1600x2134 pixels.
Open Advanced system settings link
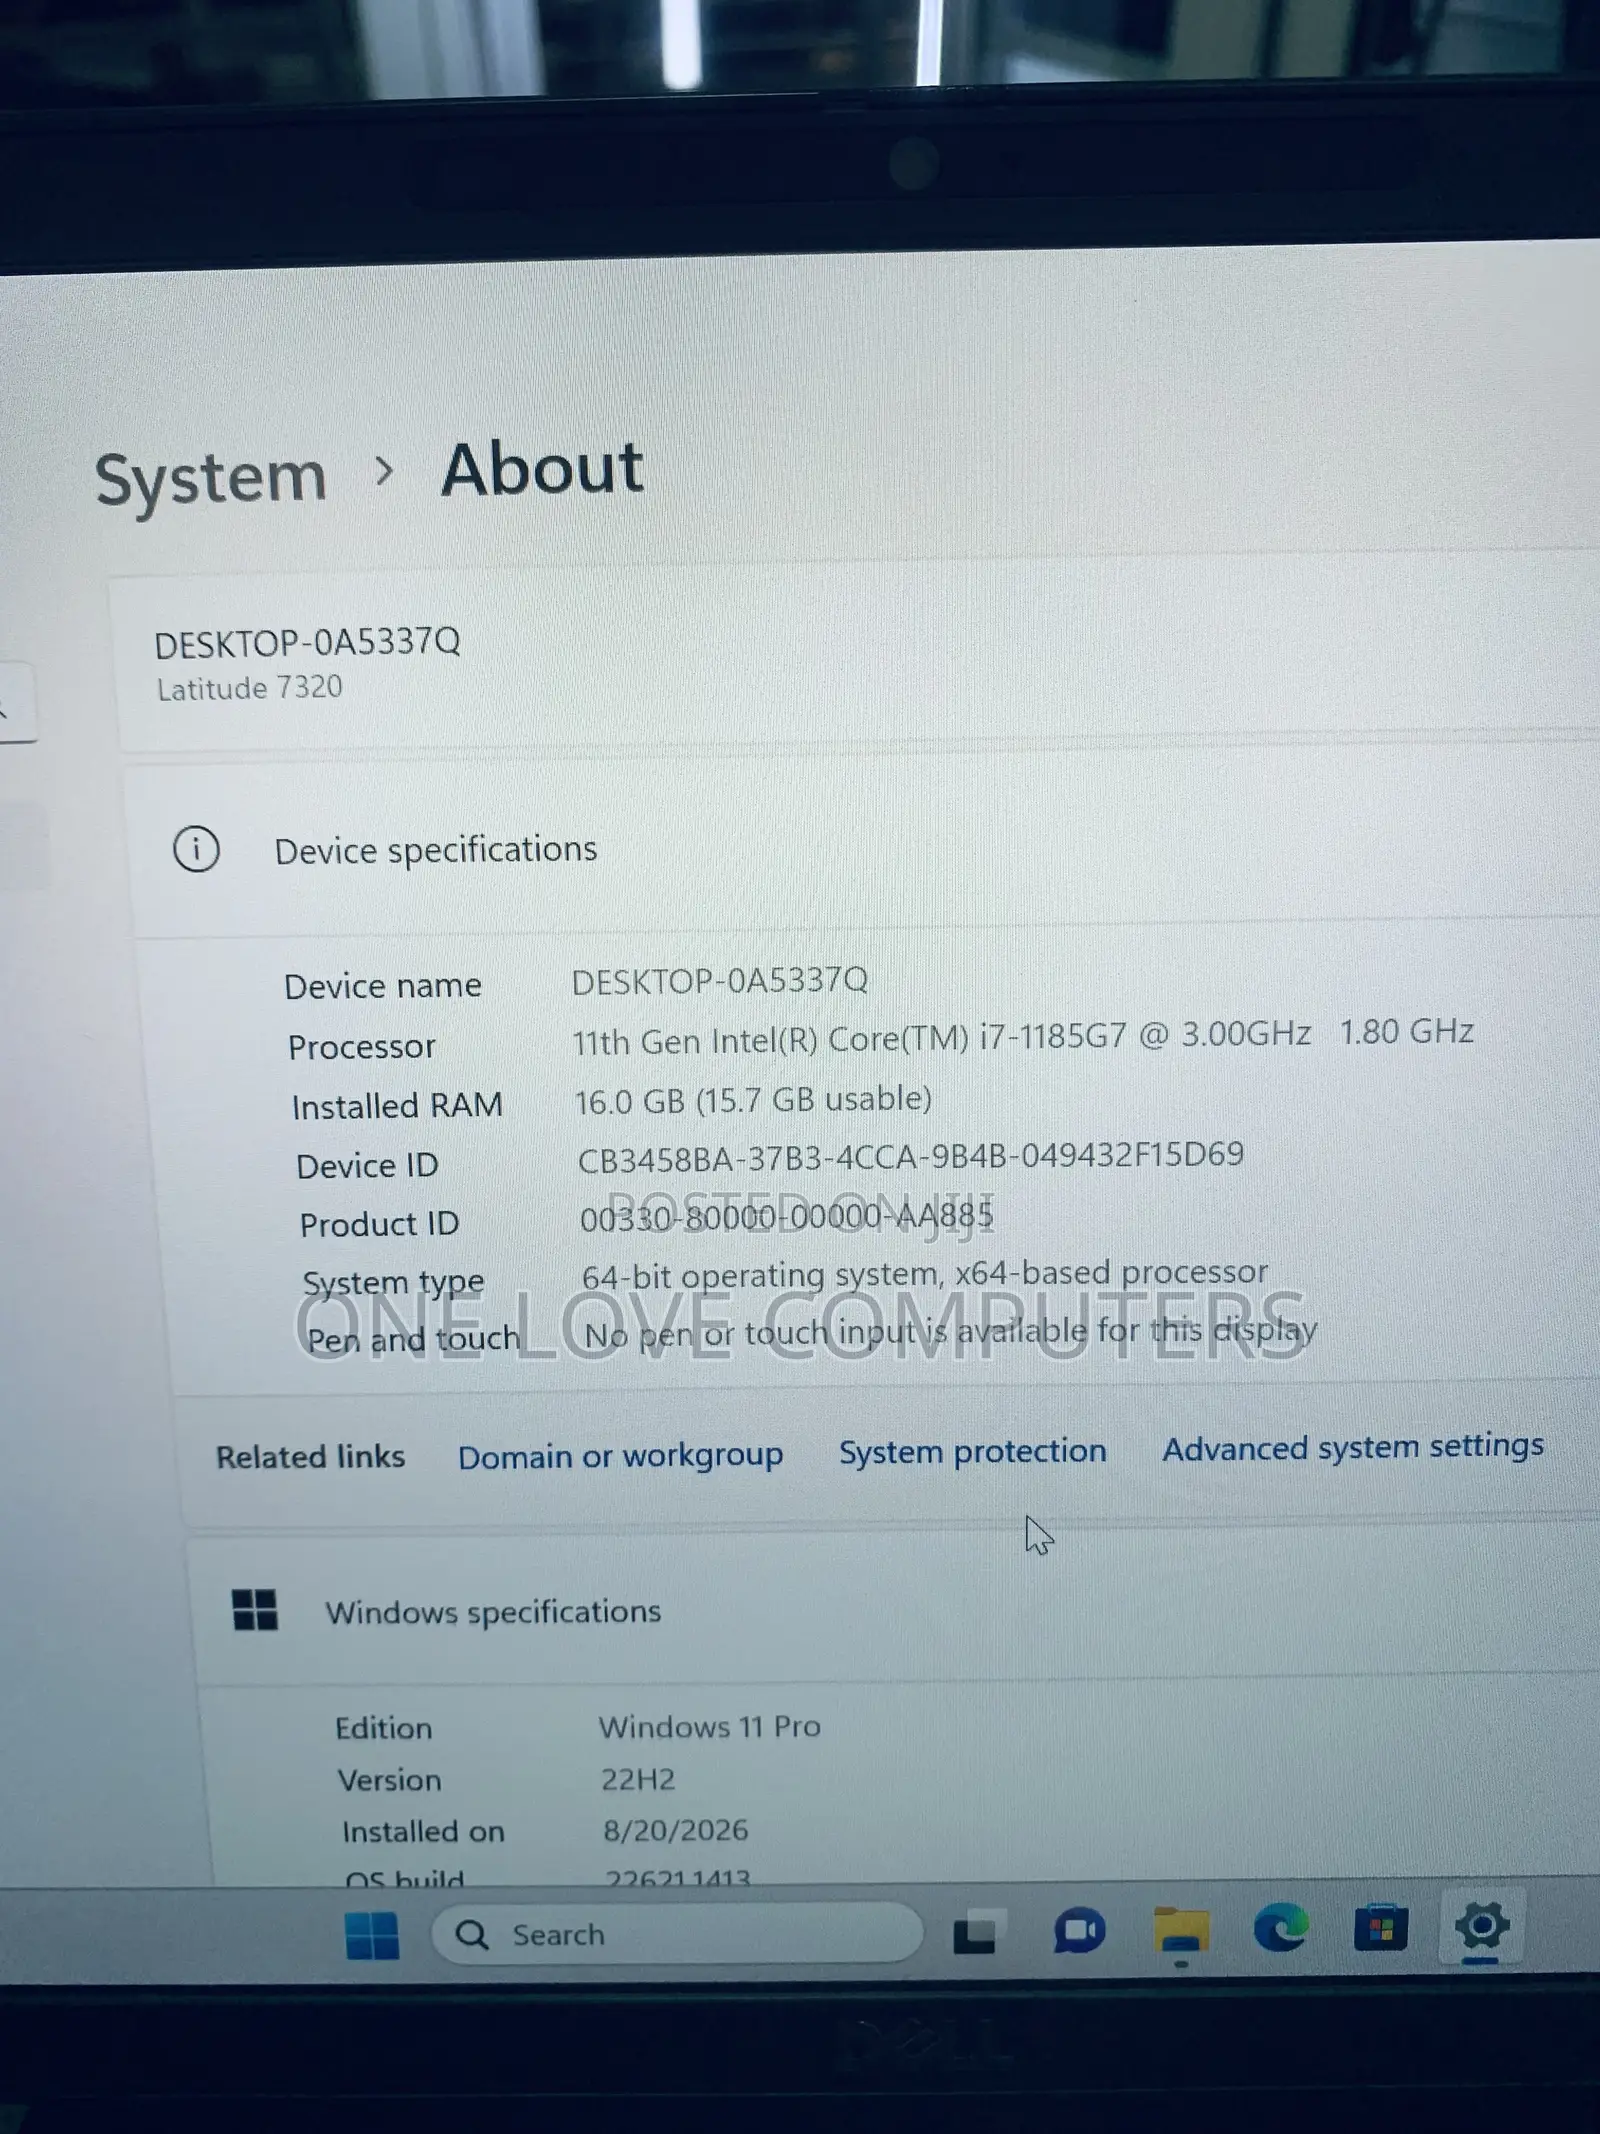tap(1352, 1446)
